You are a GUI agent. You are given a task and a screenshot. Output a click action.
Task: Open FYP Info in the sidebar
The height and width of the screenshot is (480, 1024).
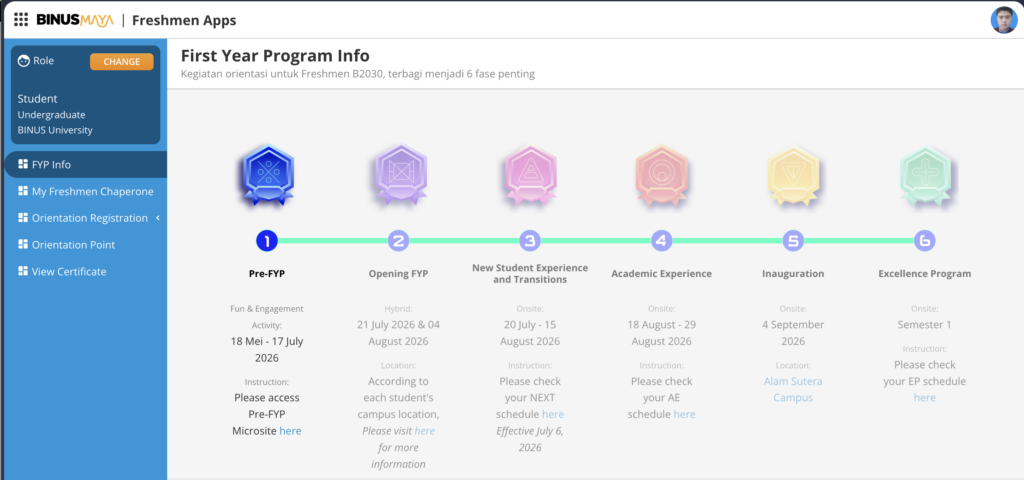[85, 165]
